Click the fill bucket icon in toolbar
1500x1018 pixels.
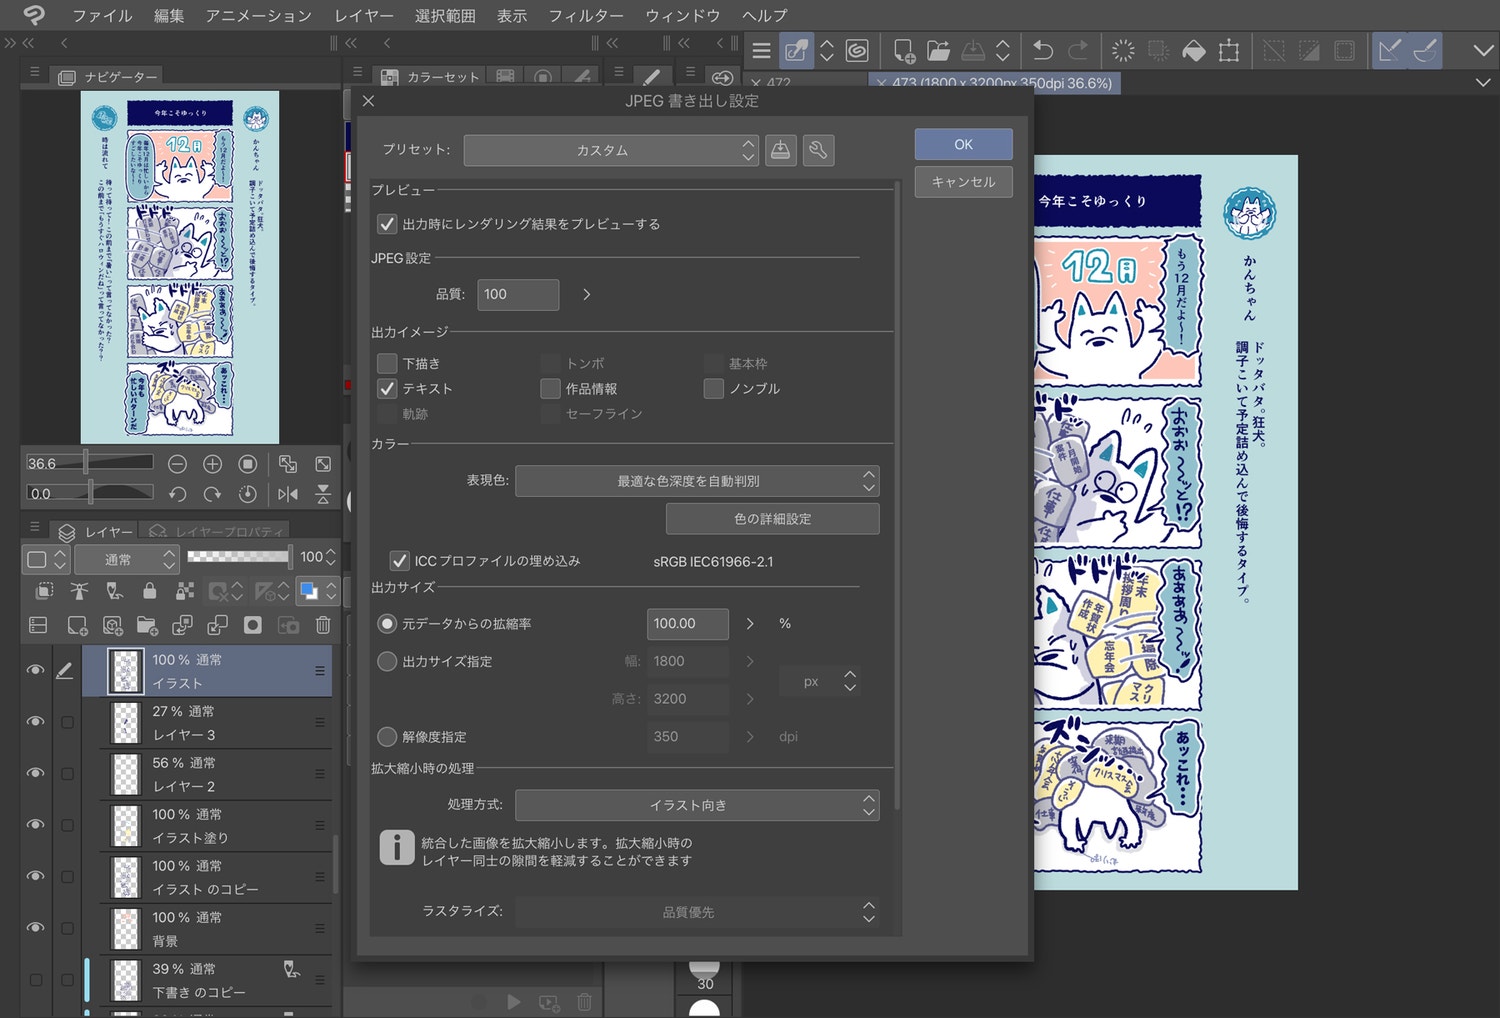[x=1194, y=51]
